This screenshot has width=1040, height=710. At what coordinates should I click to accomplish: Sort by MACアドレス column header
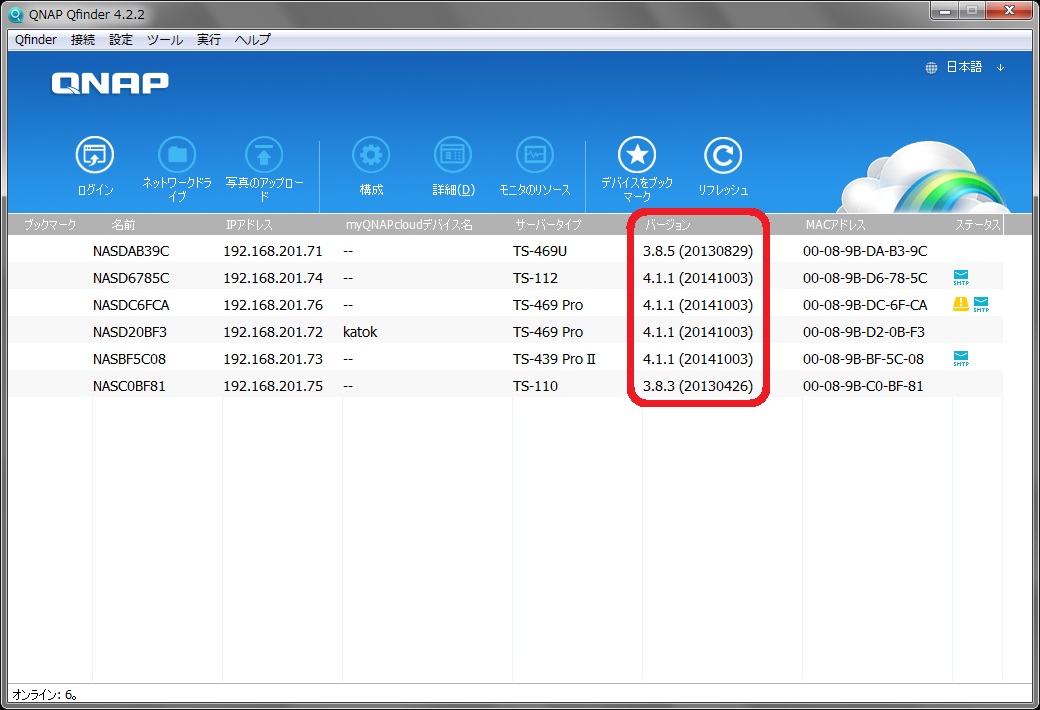click(836, 225)
